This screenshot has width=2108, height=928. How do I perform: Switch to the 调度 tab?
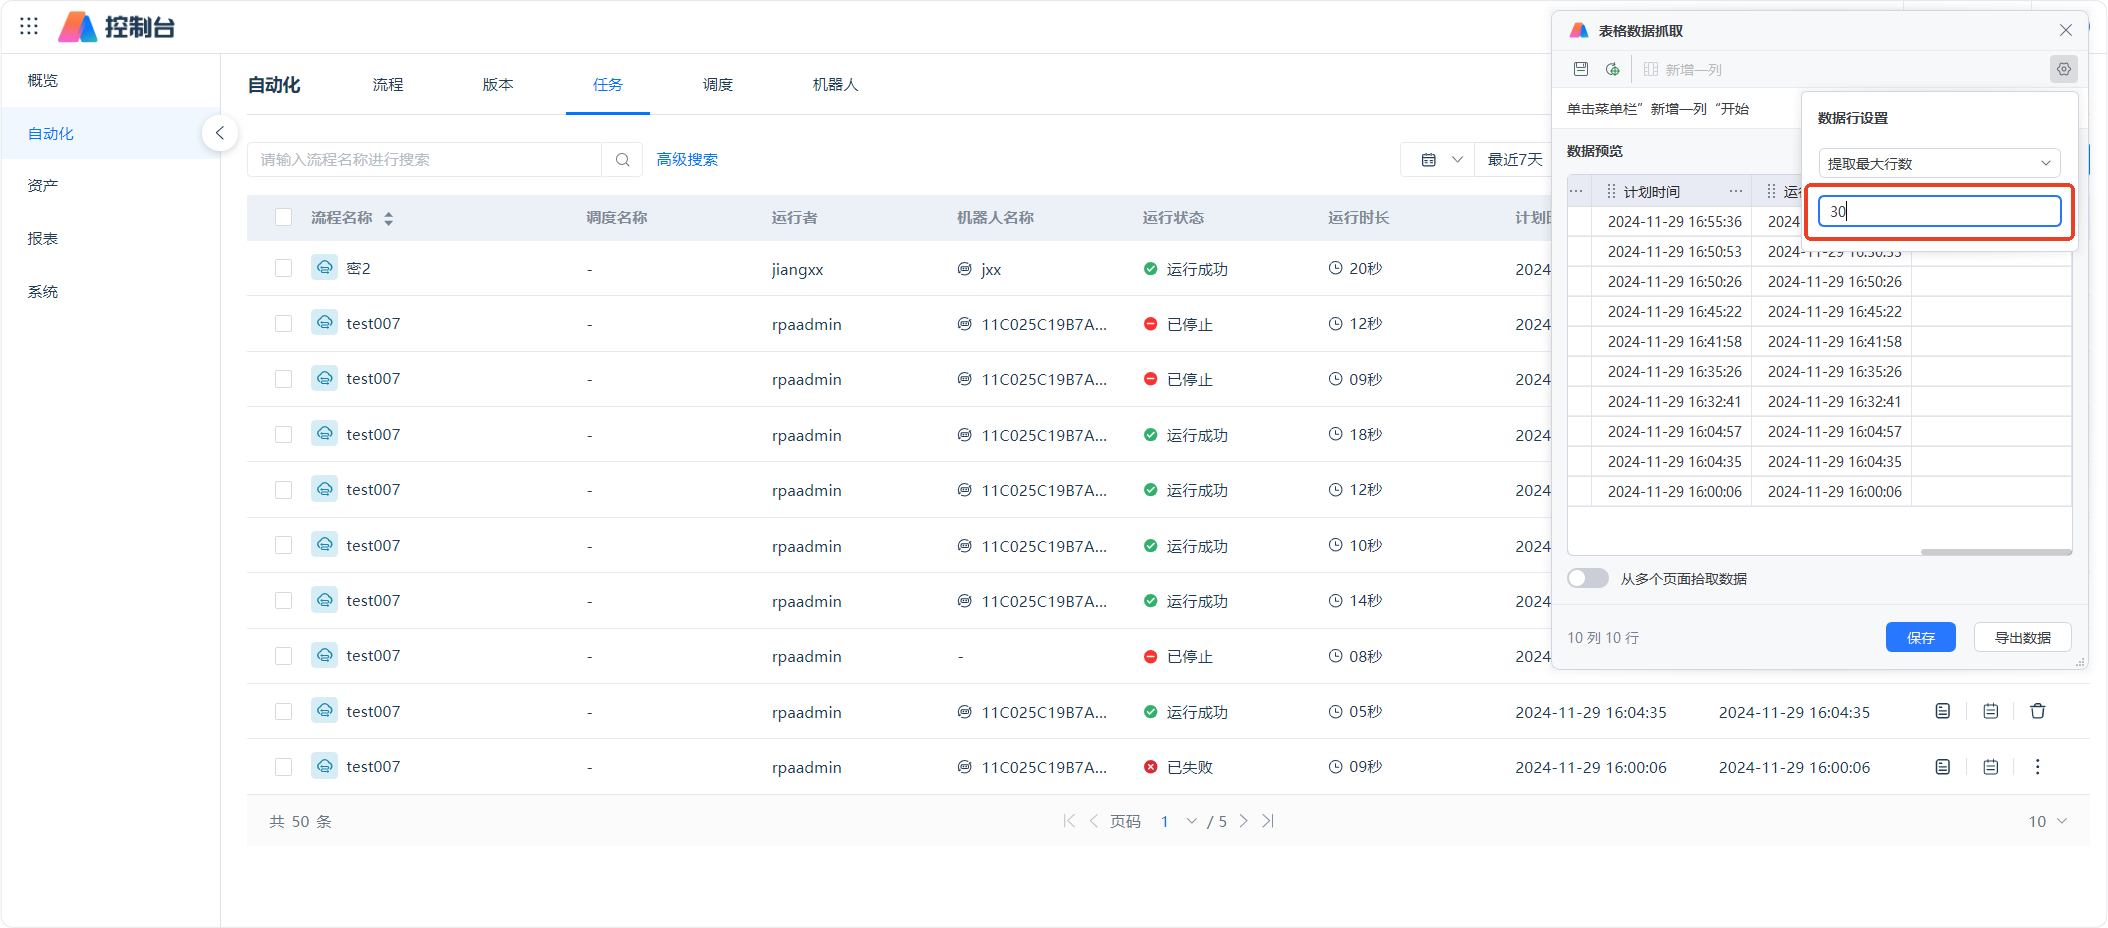tap(718, 85)
